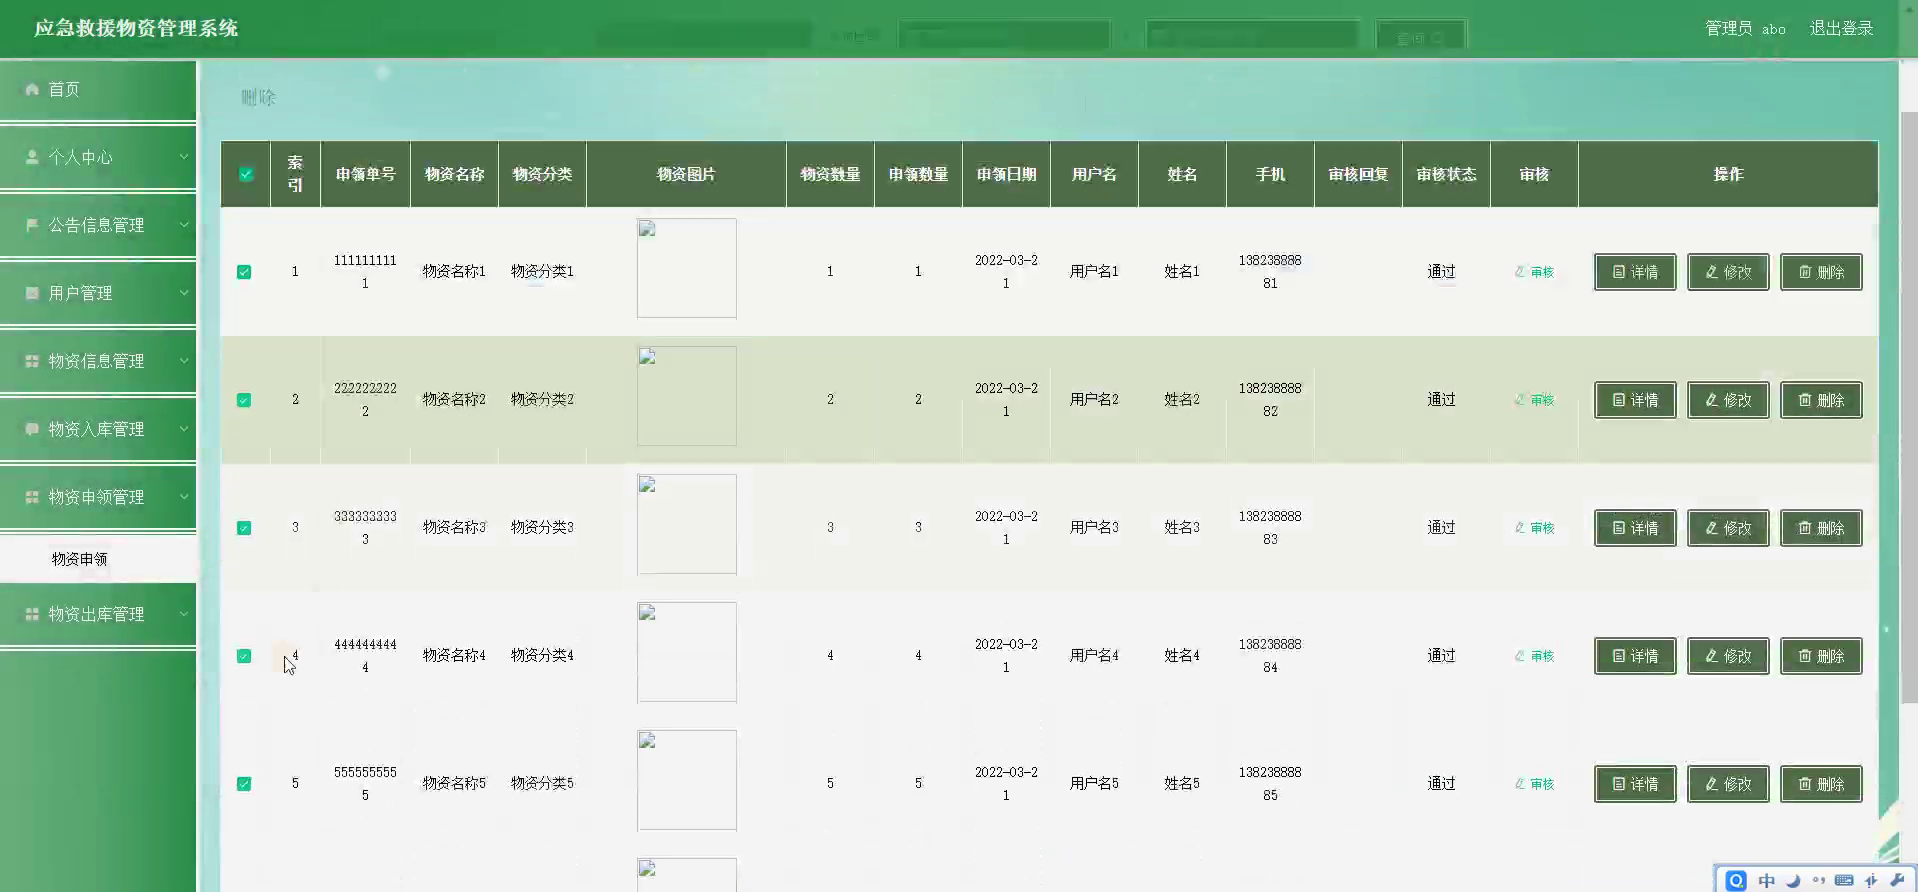Click the 申领单号 column header
The height and width of the screenshot is (892, 1918).
365,174
